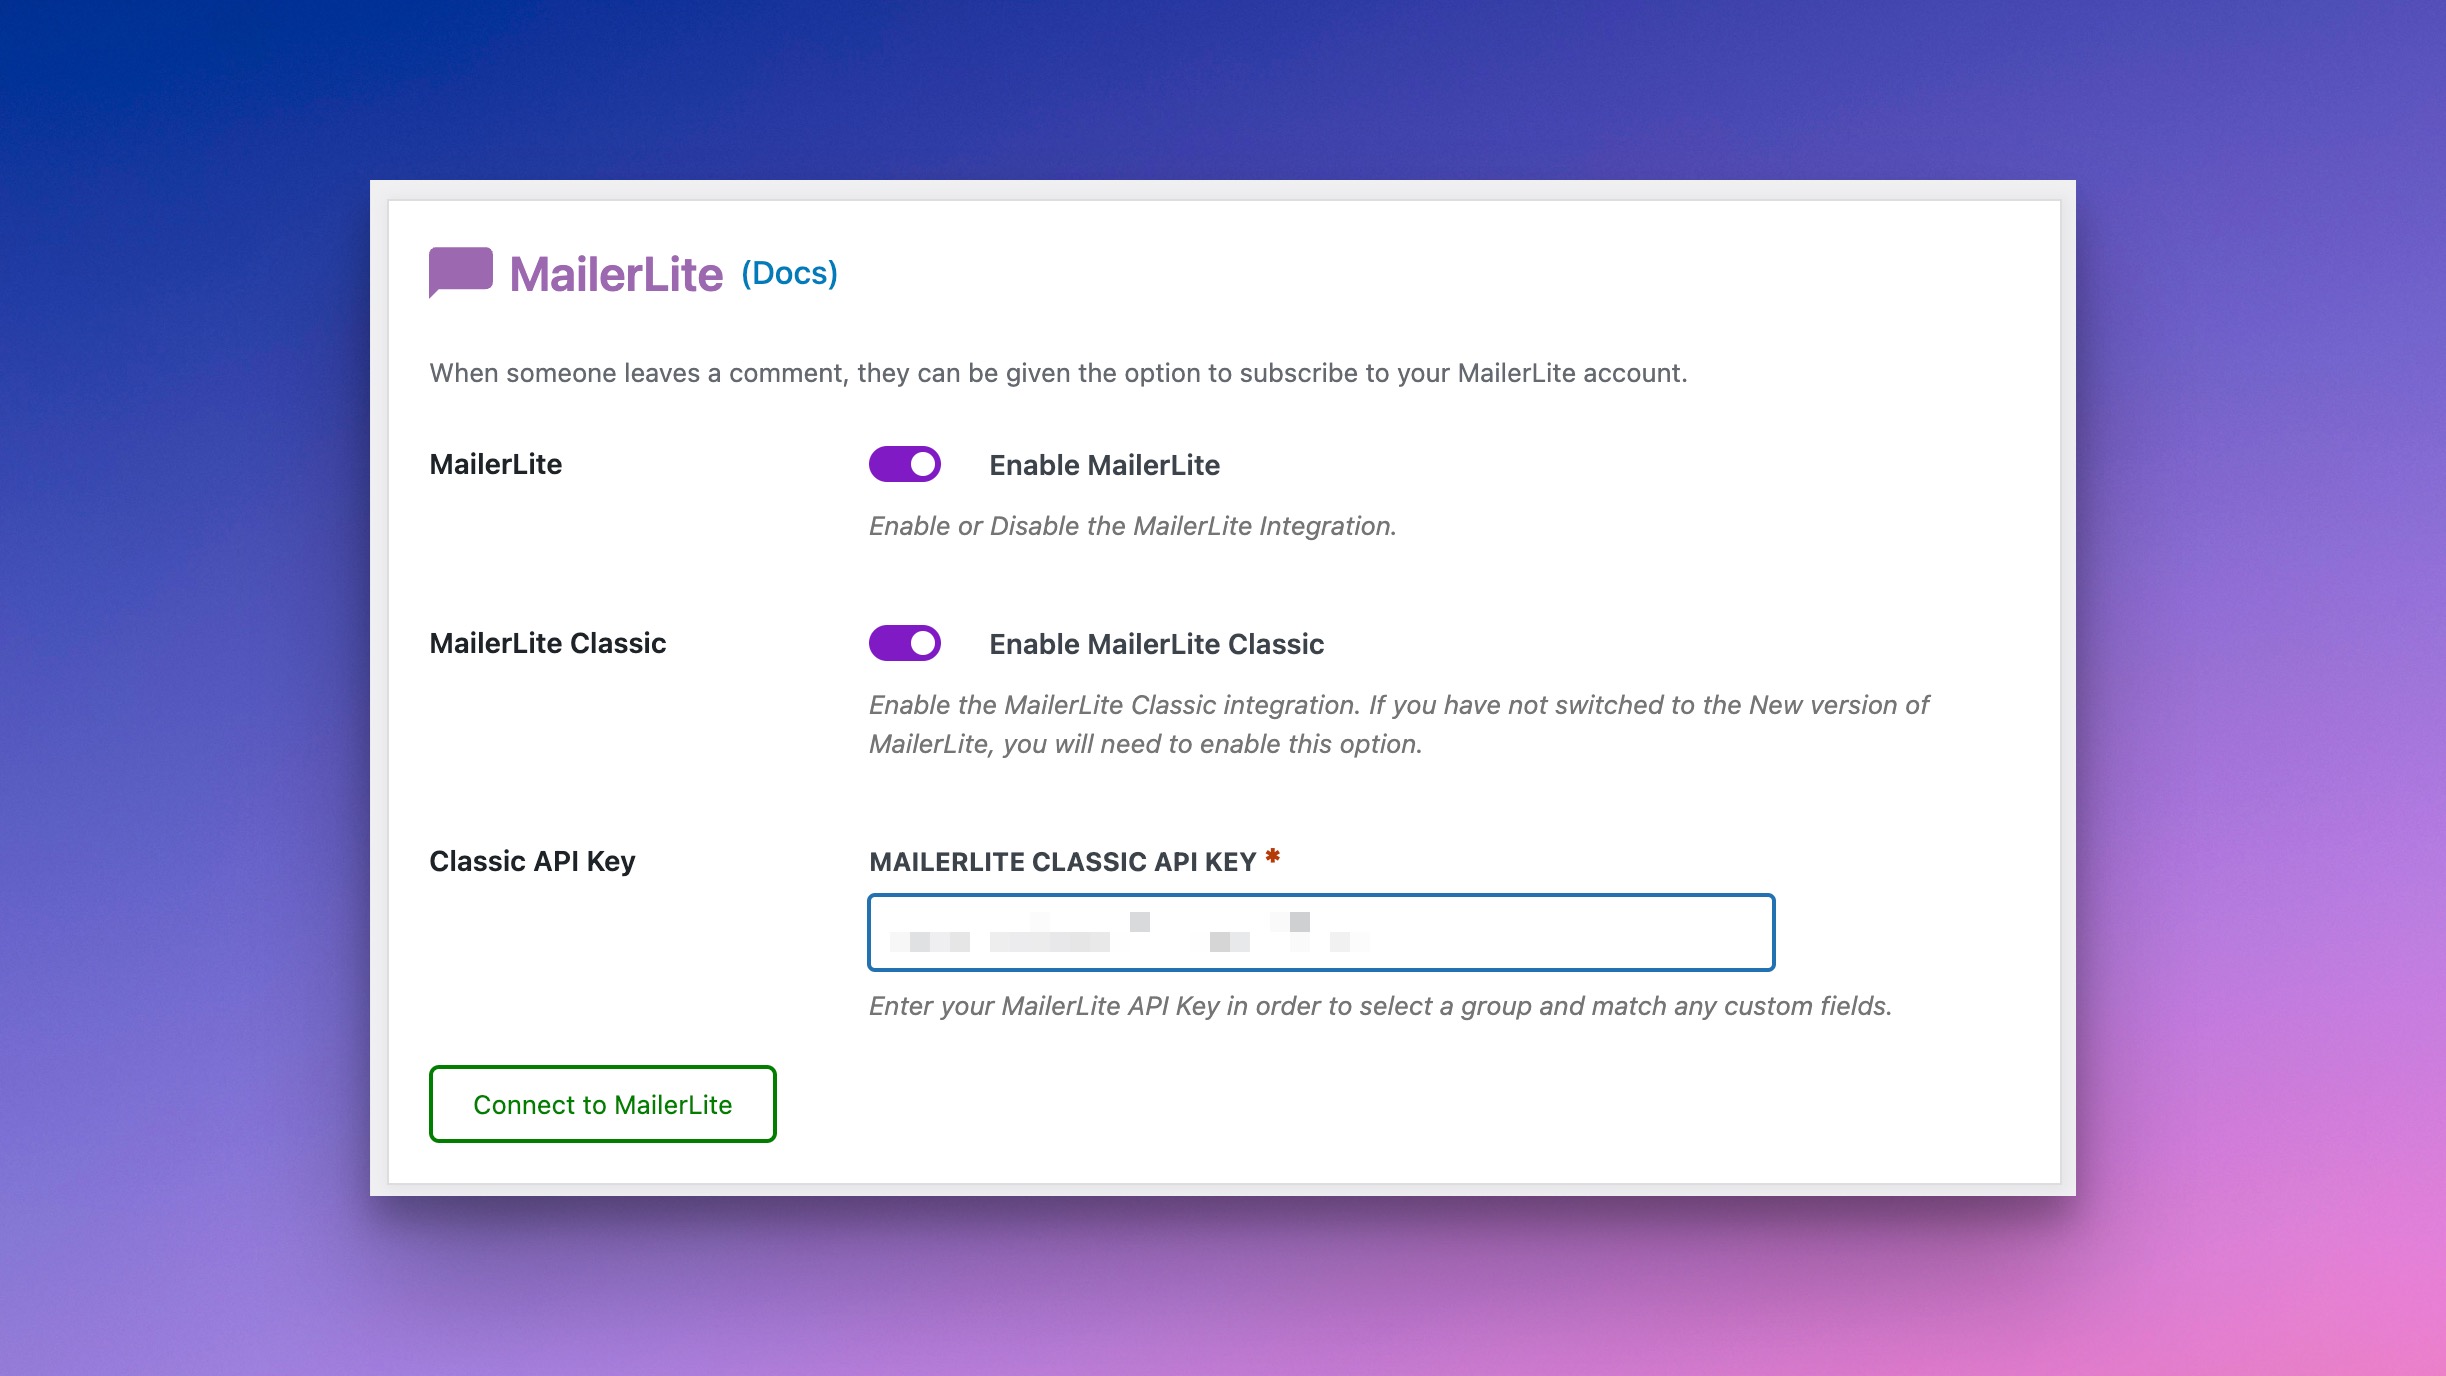Screen dimensions: 2446x1376
Task: Click the Enable MailerLite Classic label text
Action: point(1156,644)
